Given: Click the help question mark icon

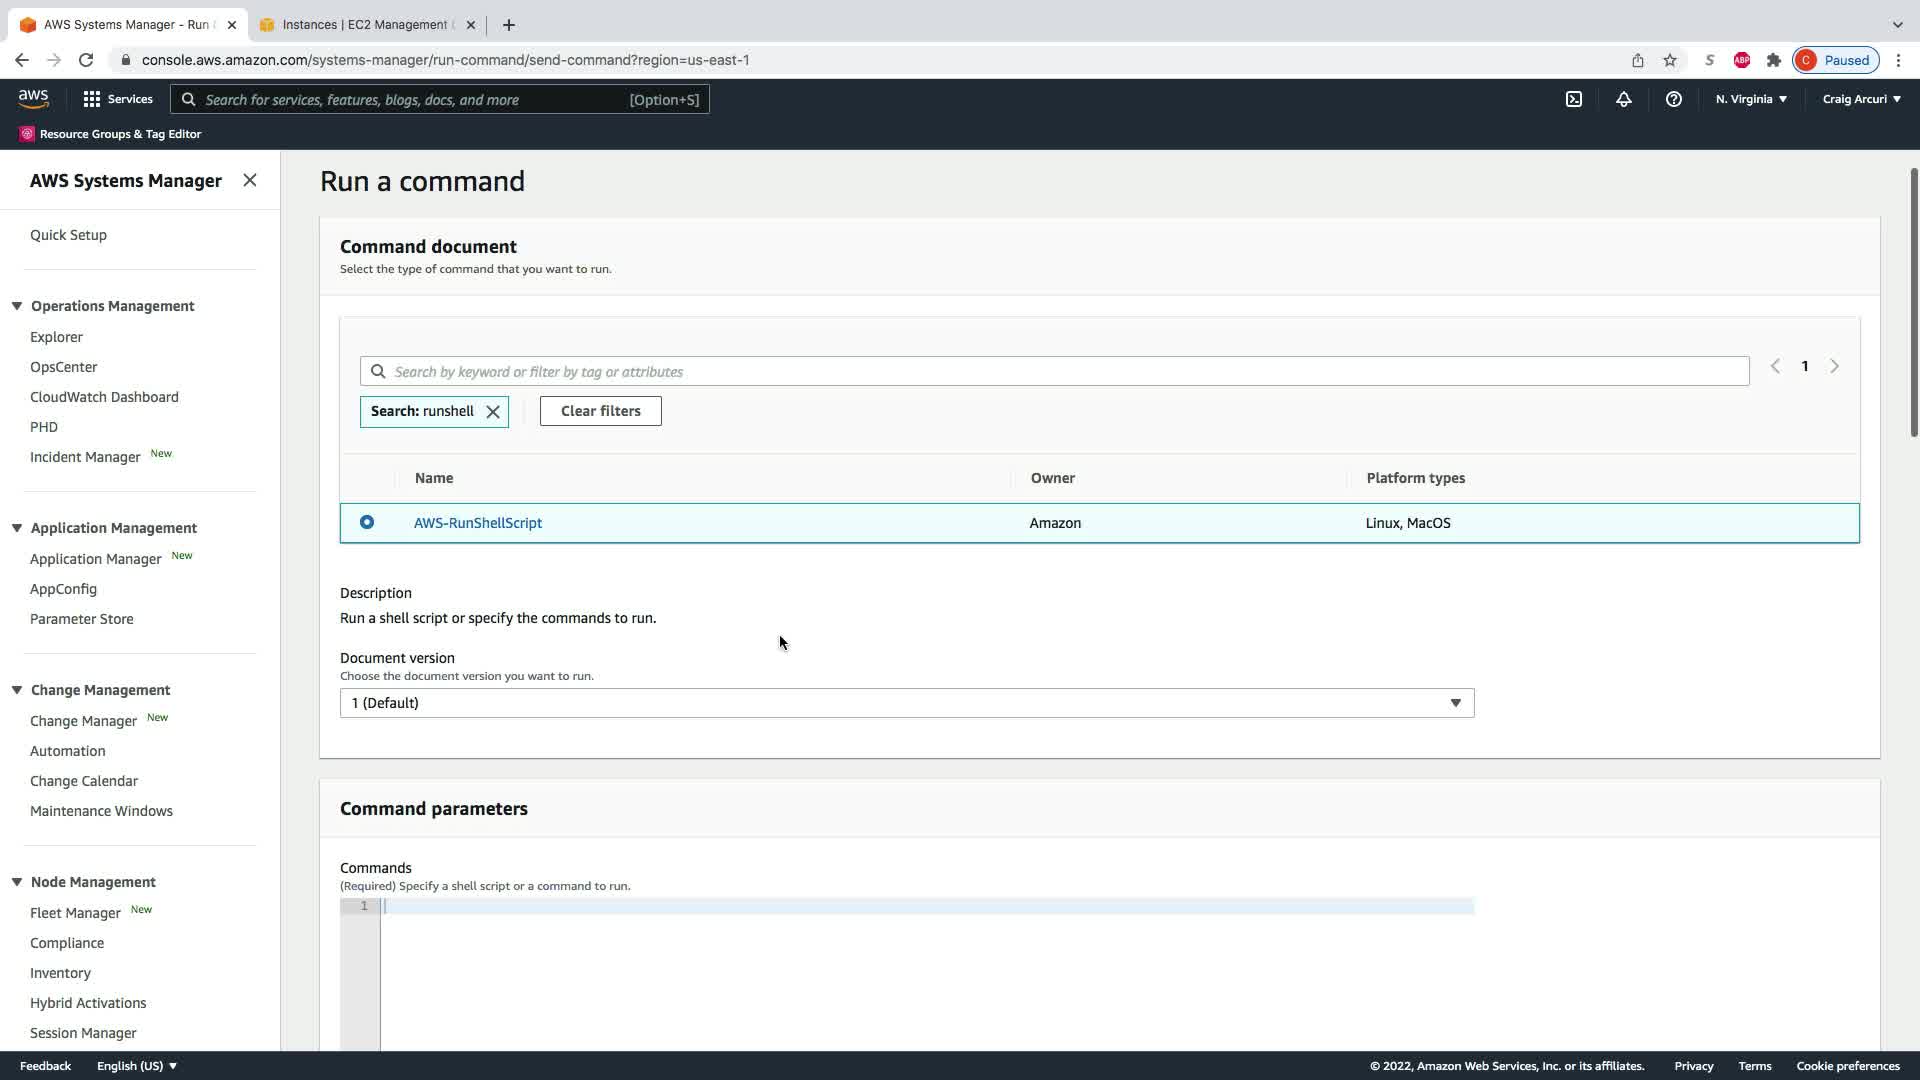Looking at the screenshot, I should coord(1673,99).
